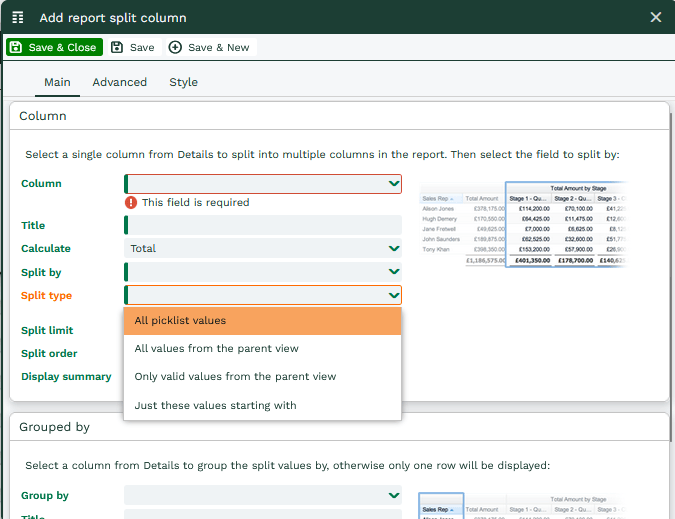
Task: Select 'All values from the parent view'
Action: tap(263, 349)
